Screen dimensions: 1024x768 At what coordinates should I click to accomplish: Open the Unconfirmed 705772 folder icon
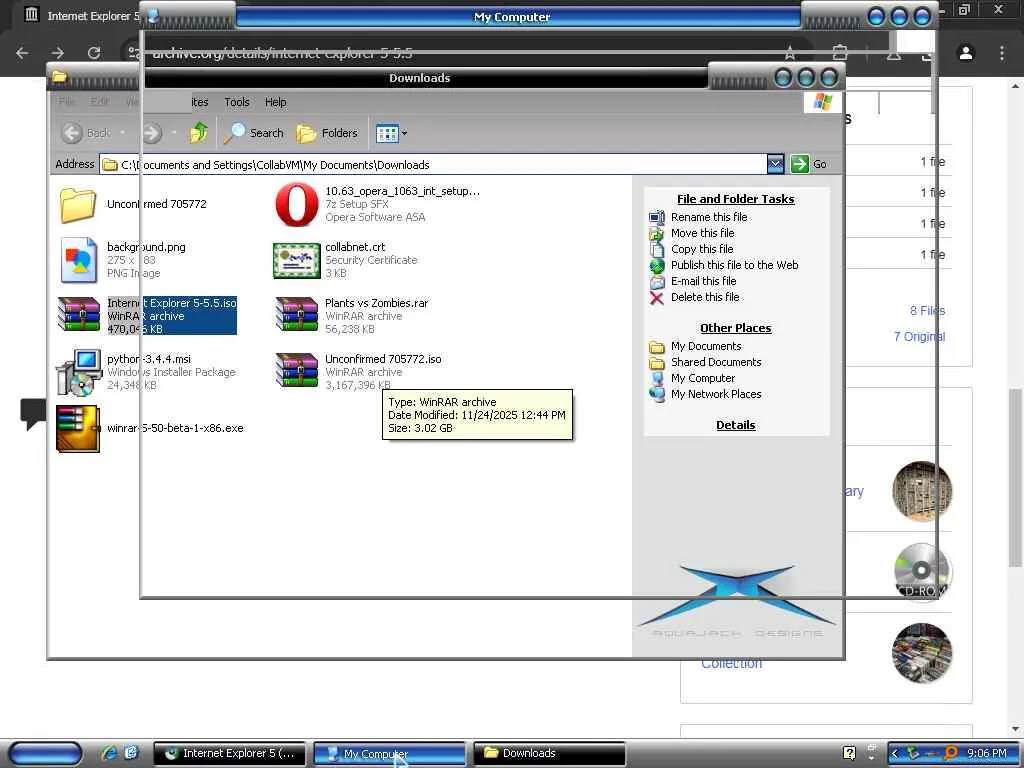[x=78, y=204]
